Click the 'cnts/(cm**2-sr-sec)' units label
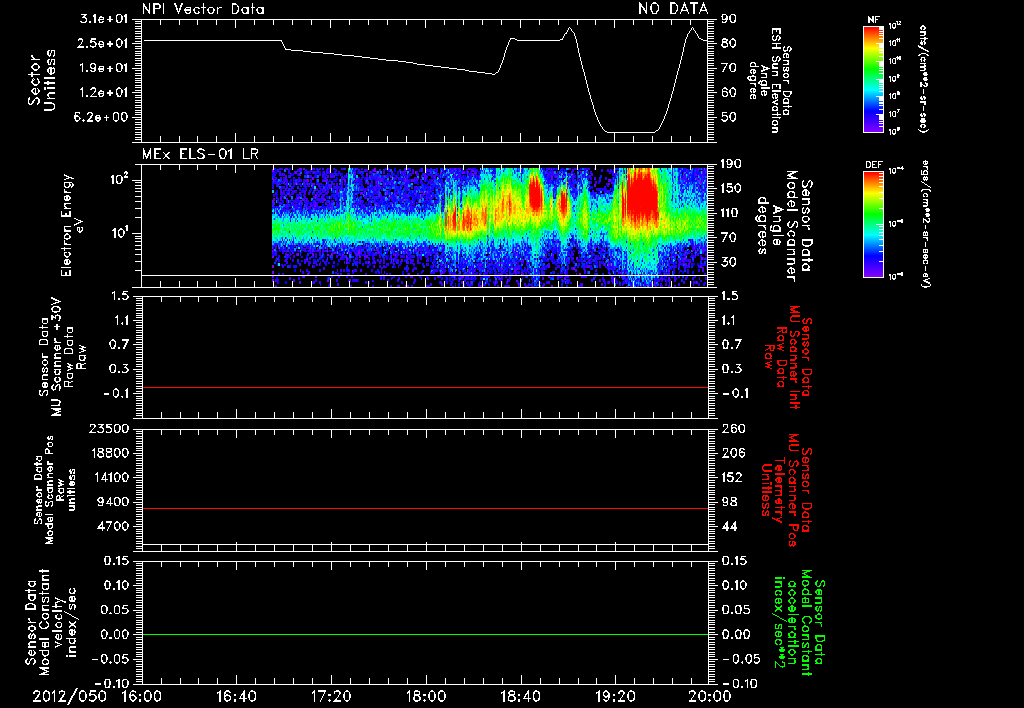The height and width of the screenshot is (708, 1024). click(922, 78)
